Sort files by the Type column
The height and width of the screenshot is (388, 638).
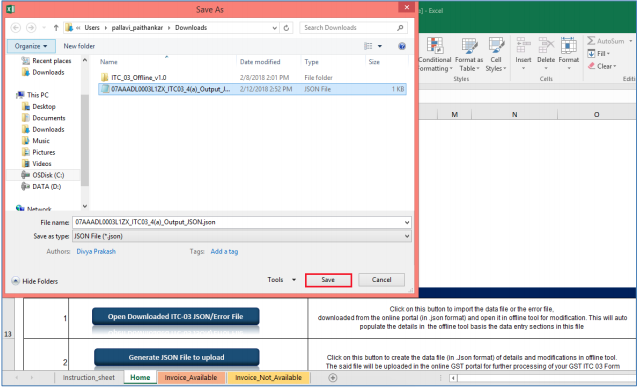(x=311, y=62)
